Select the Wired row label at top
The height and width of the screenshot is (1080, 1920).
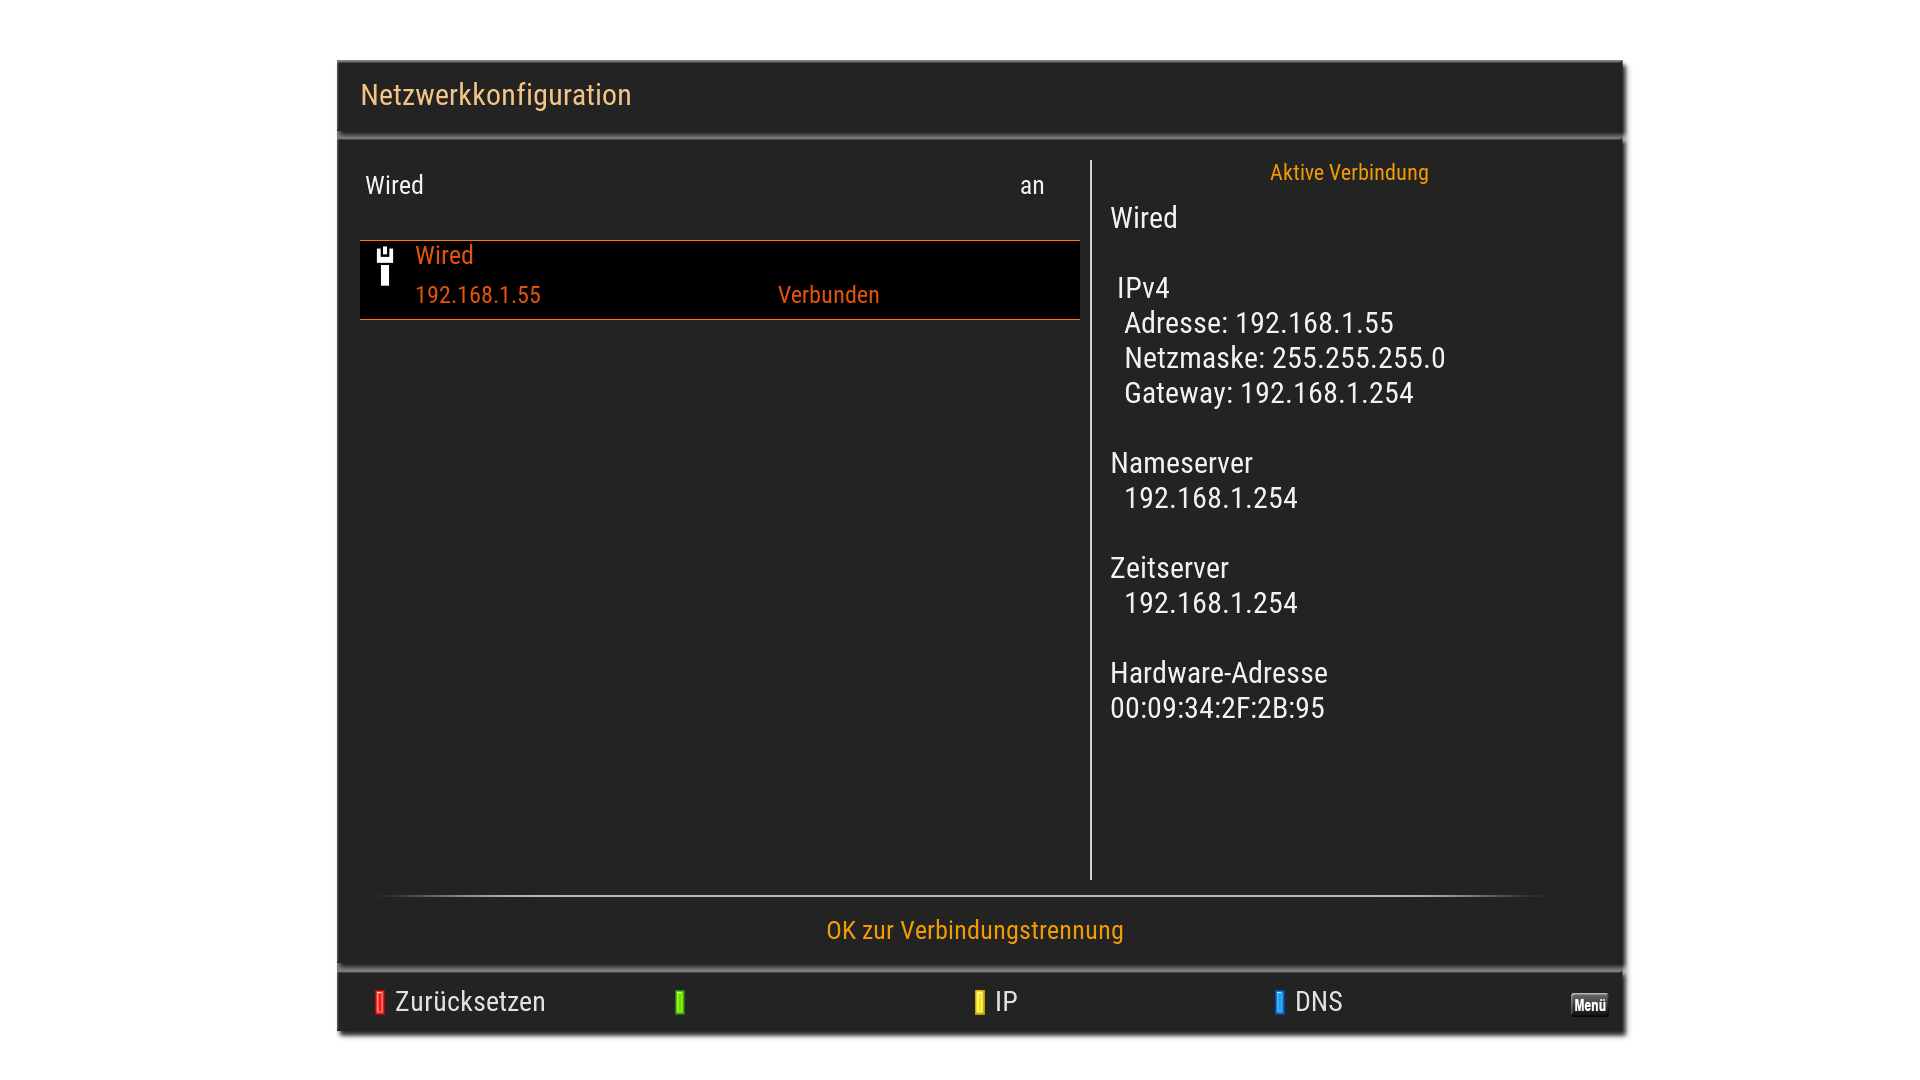click(x=394, y=186)
